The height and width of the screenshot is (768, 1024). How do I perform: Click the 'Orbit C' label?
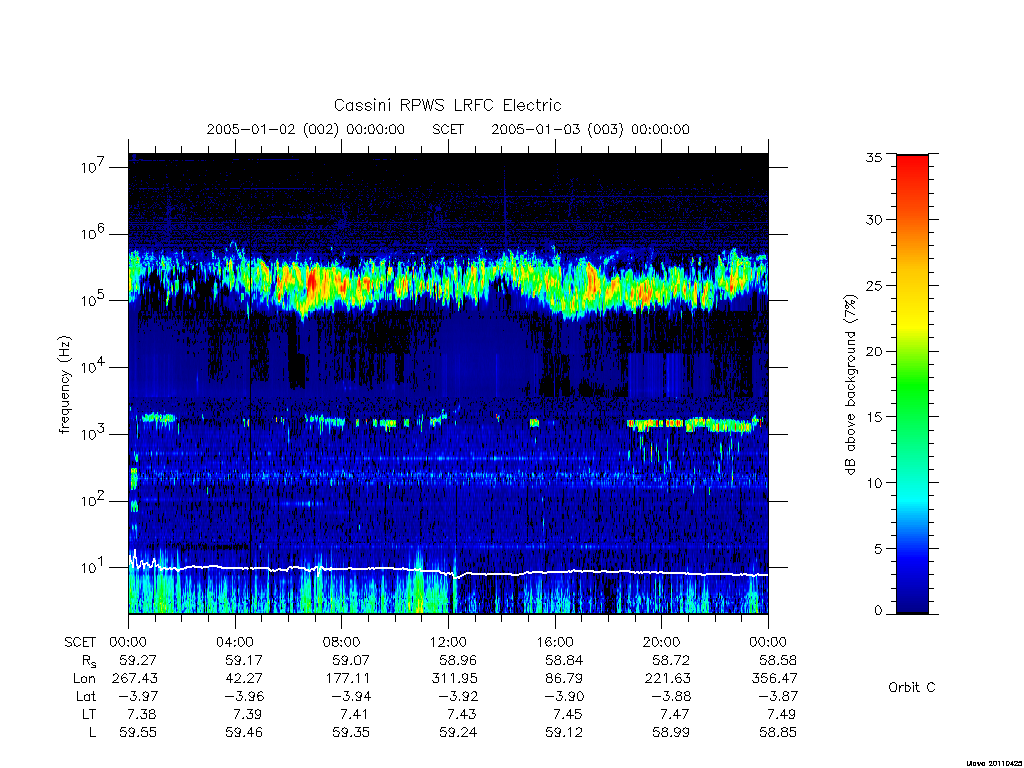[x=912, y=688]
